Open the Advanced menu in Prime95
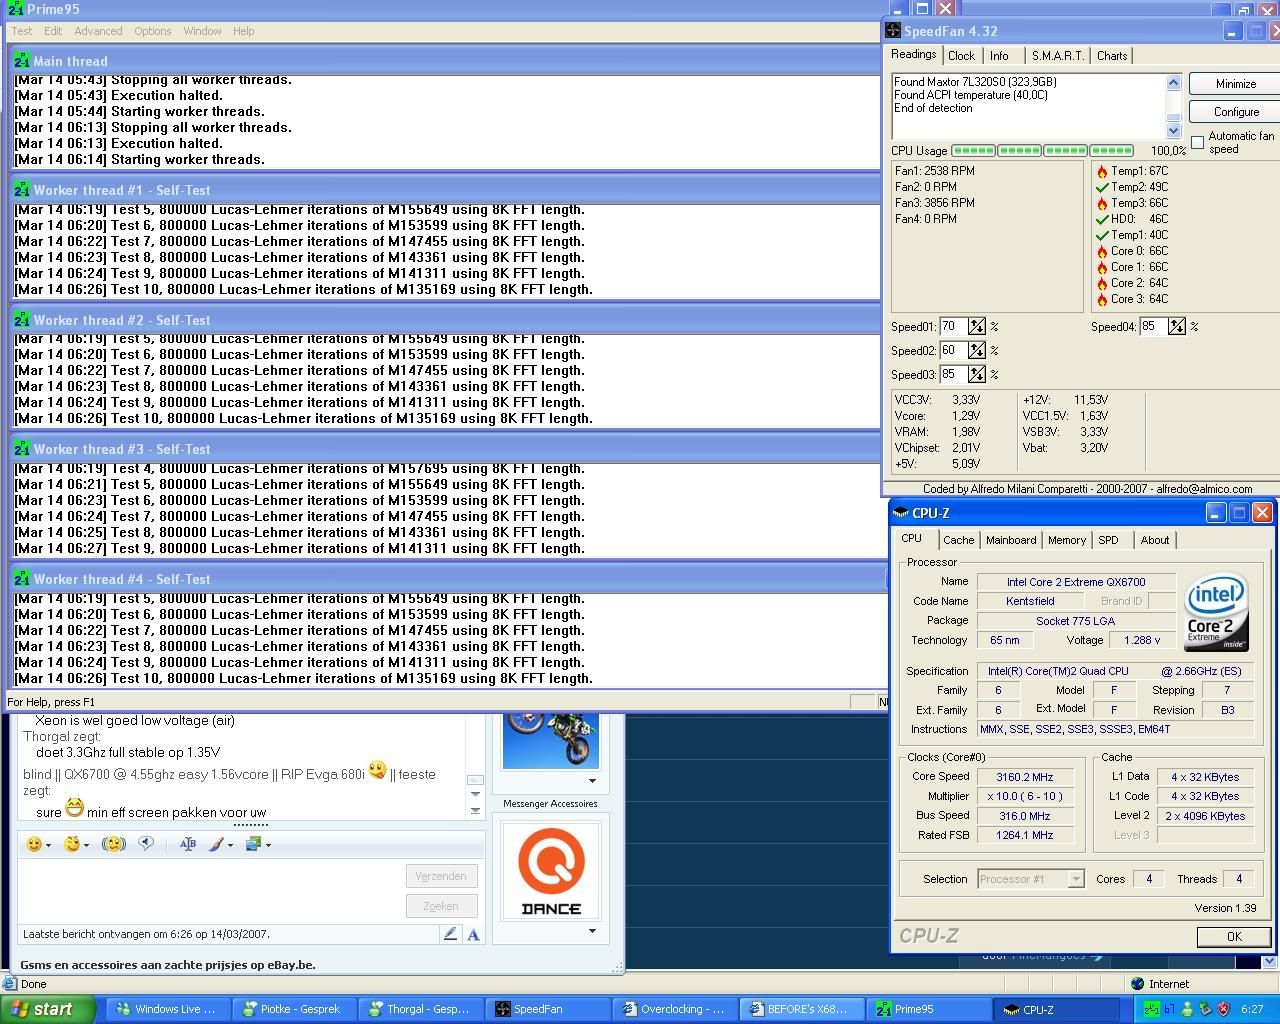This screenshot has height=1024, width=1280. (98, 31)
